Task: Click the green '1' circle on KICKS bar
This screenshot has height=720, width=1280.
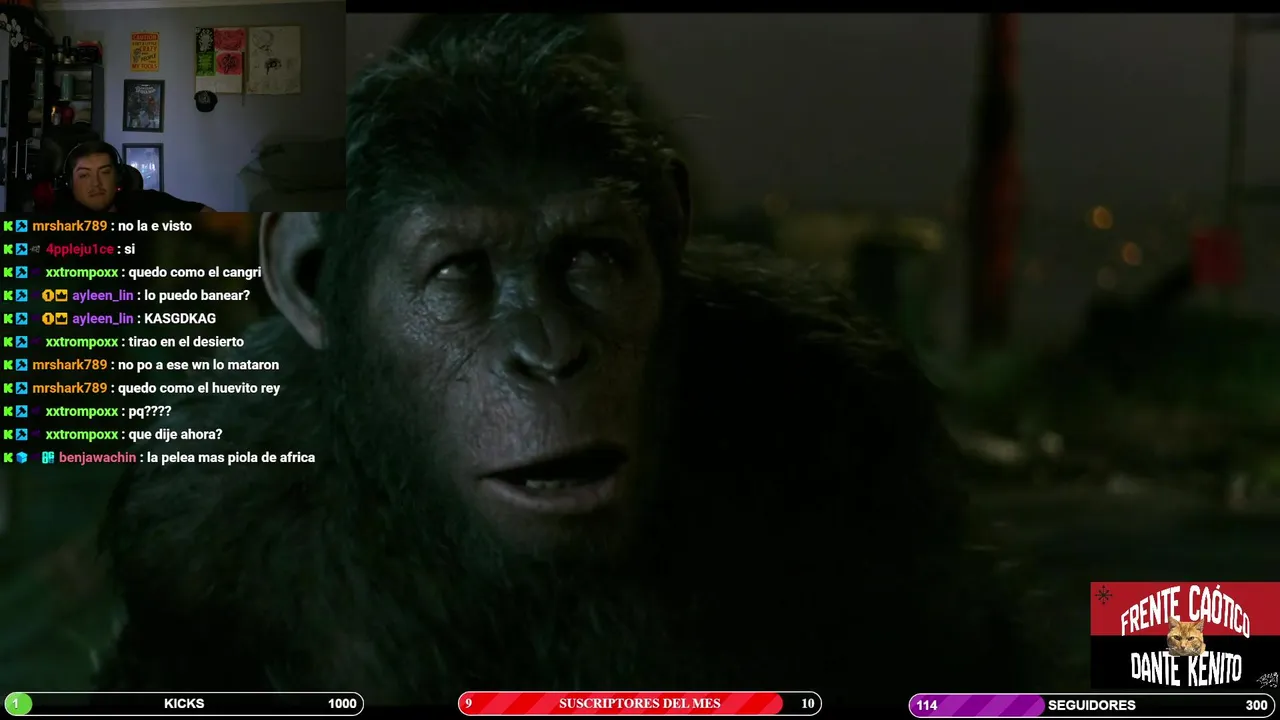Action: [16, 704]
